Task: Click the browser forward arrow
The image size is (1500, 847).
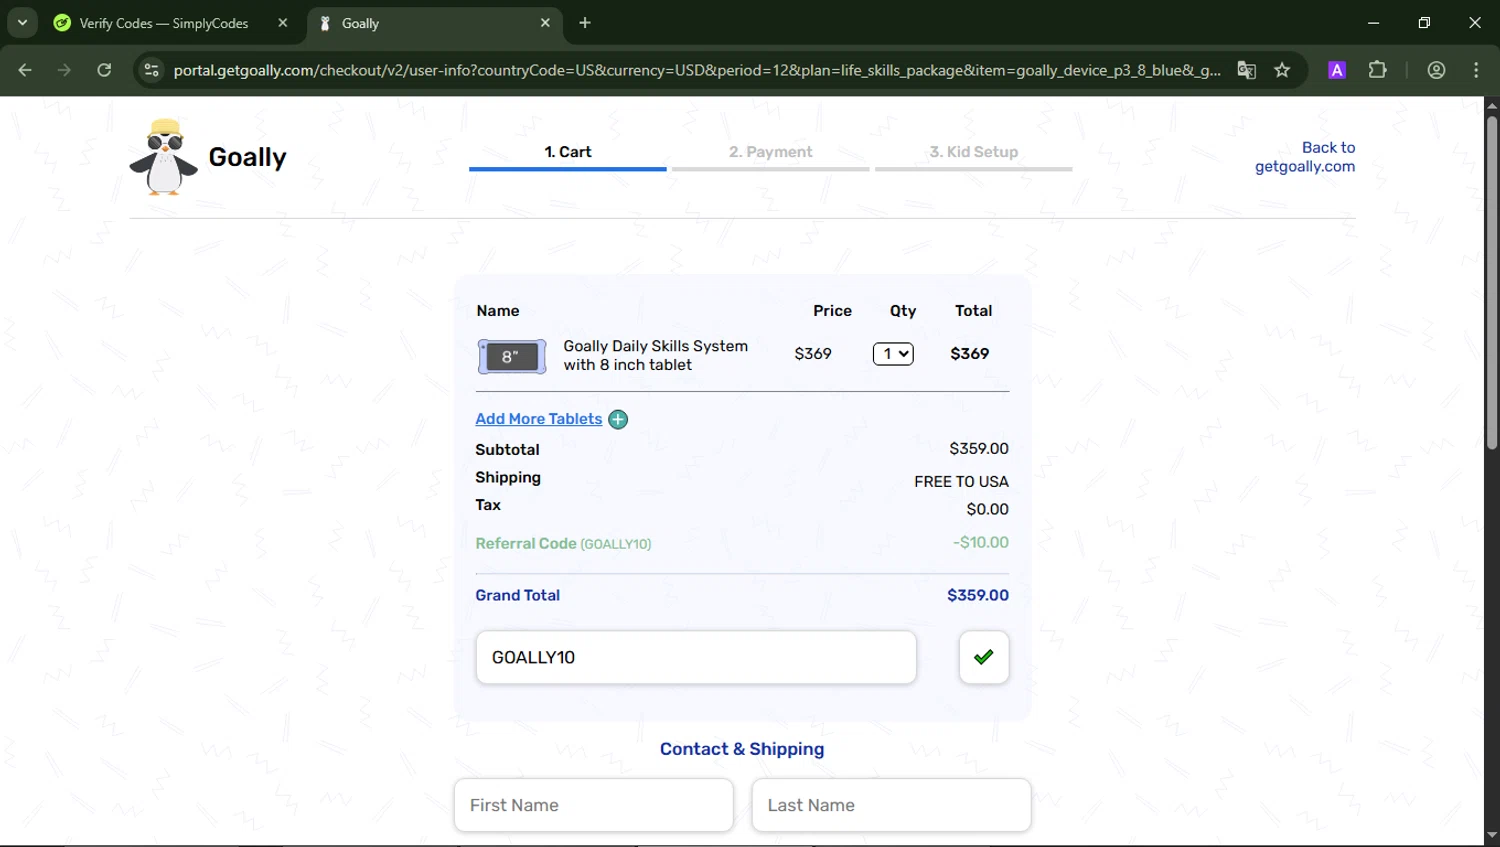Action: [64, 70]
